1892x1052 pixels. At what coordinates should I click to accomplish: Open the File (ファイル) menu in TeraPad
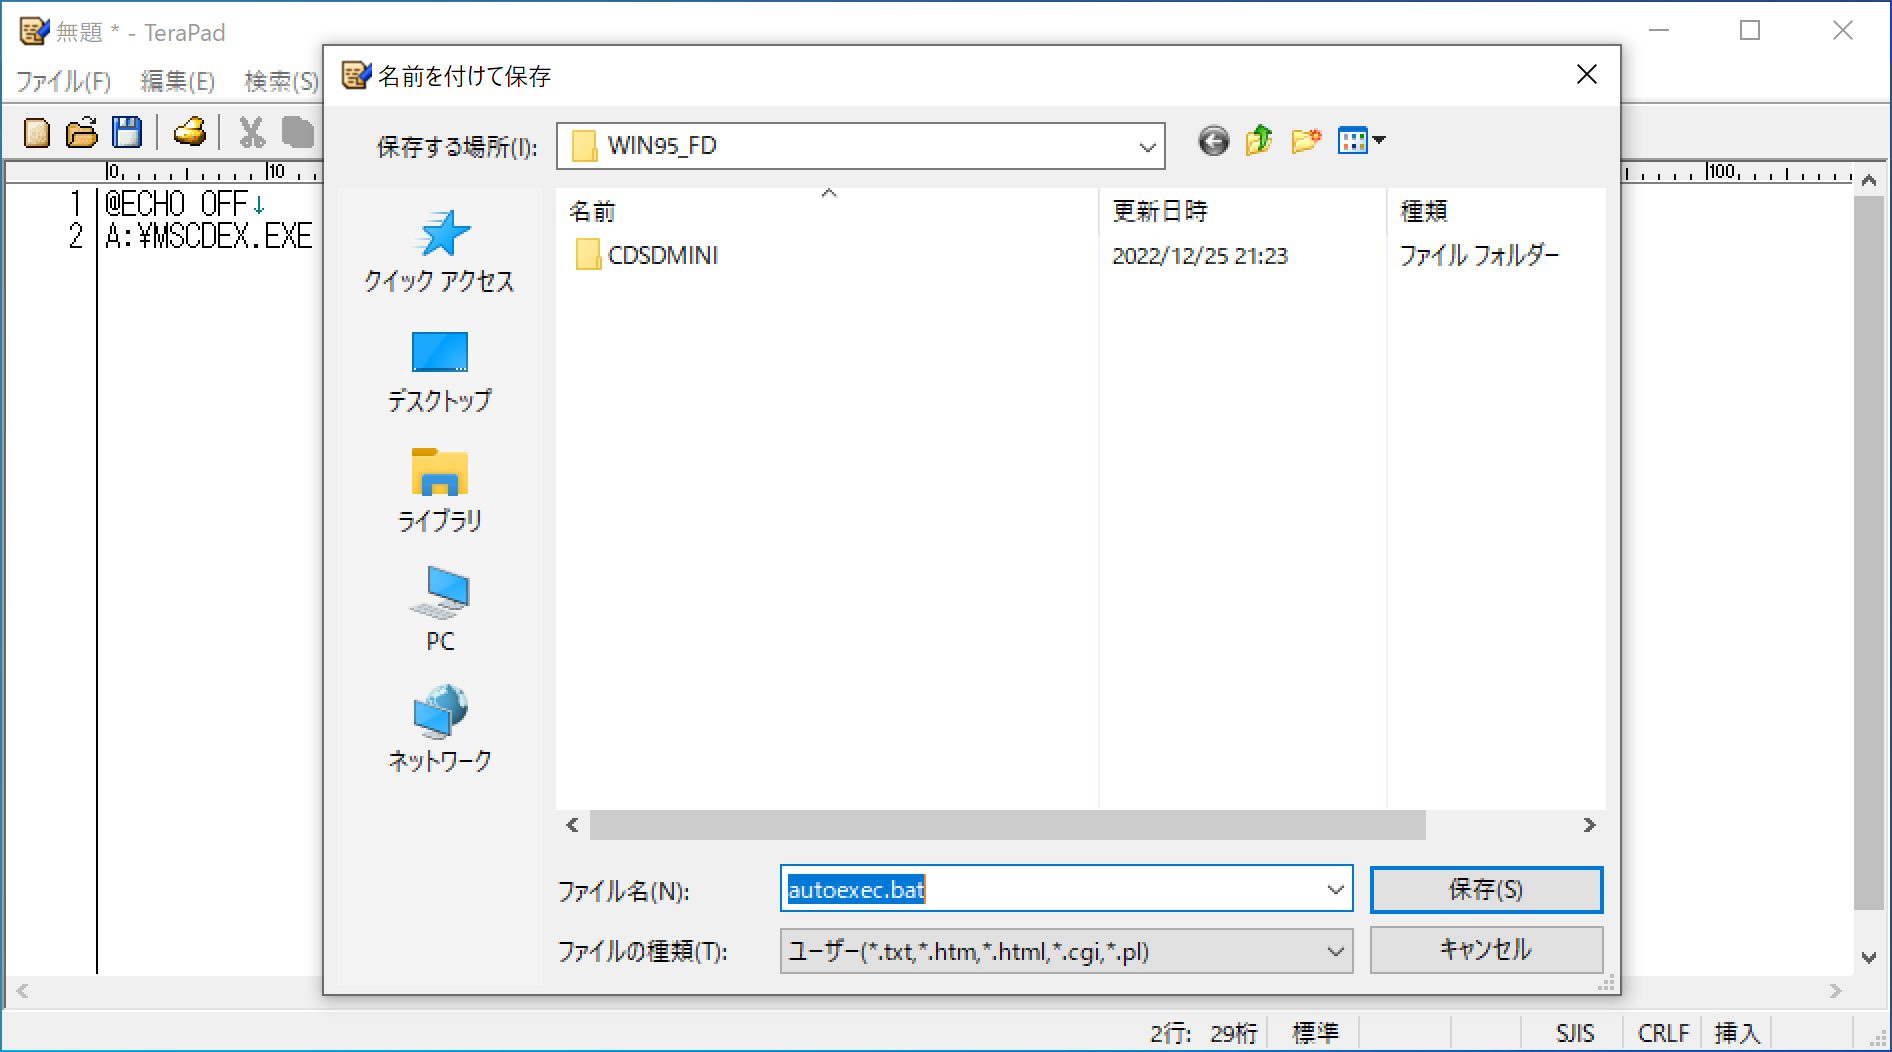(x=63, y=81)
